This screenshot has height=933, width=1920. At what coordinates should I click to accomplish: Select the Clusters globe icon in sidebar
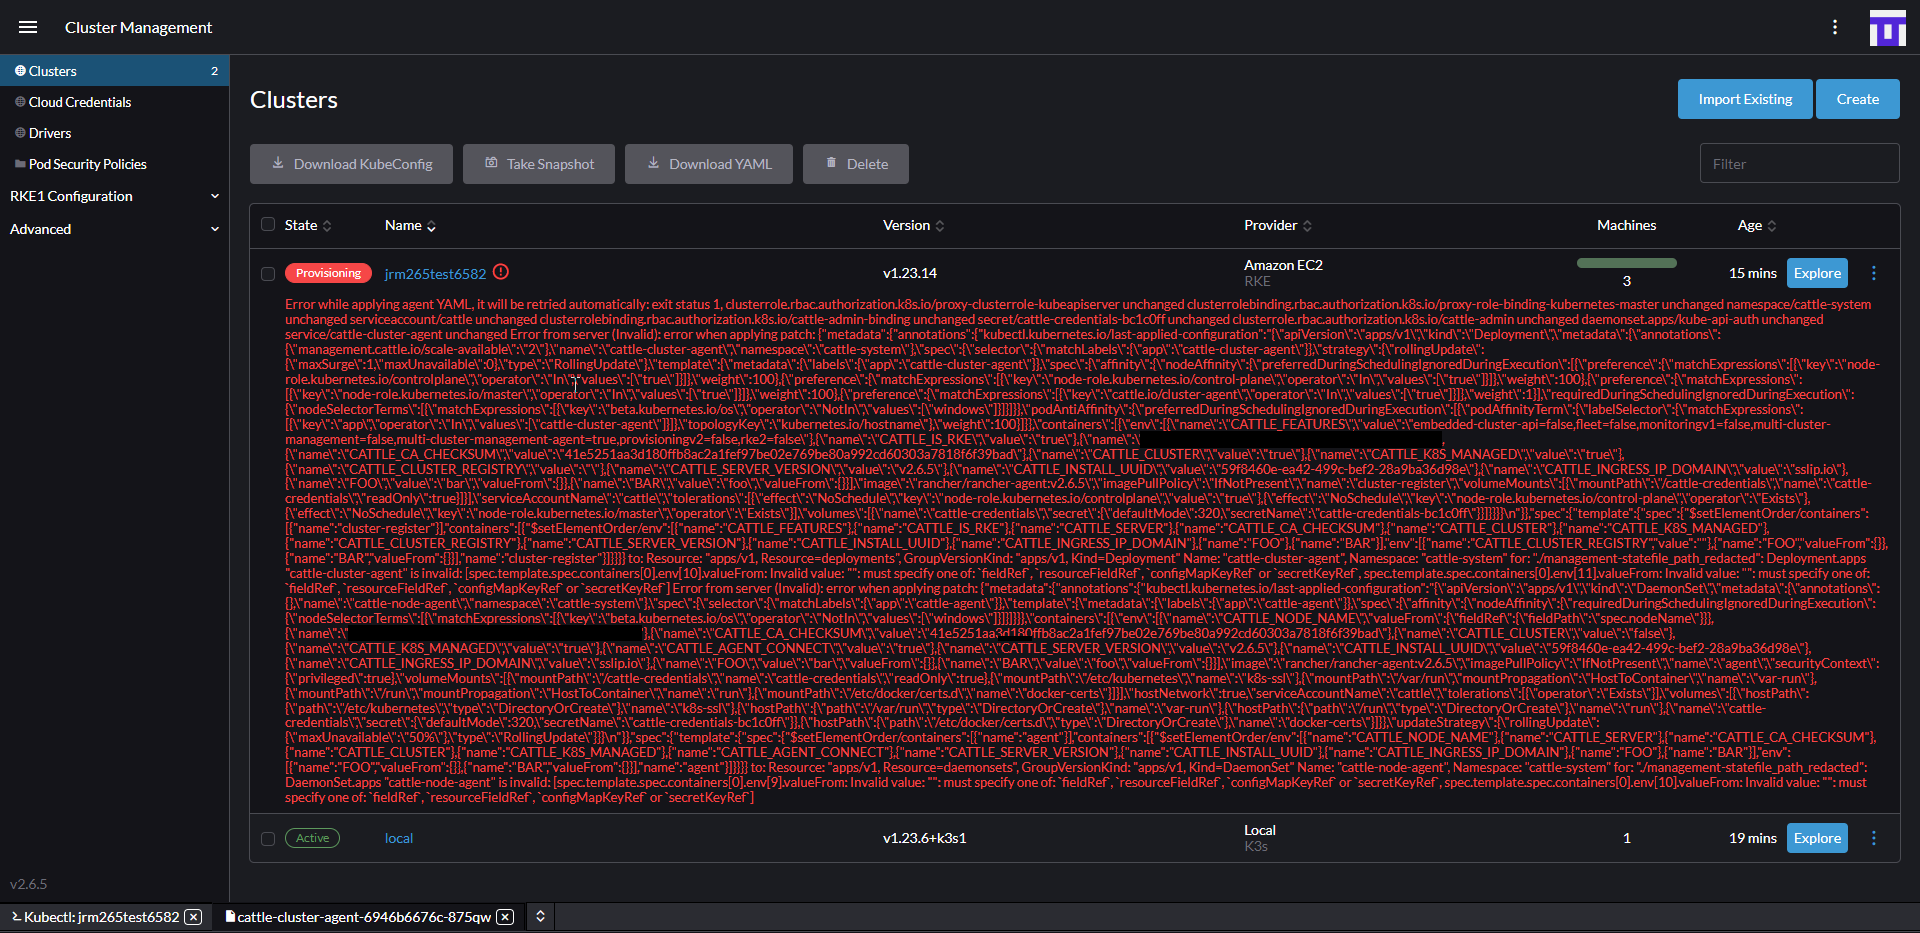20,70
